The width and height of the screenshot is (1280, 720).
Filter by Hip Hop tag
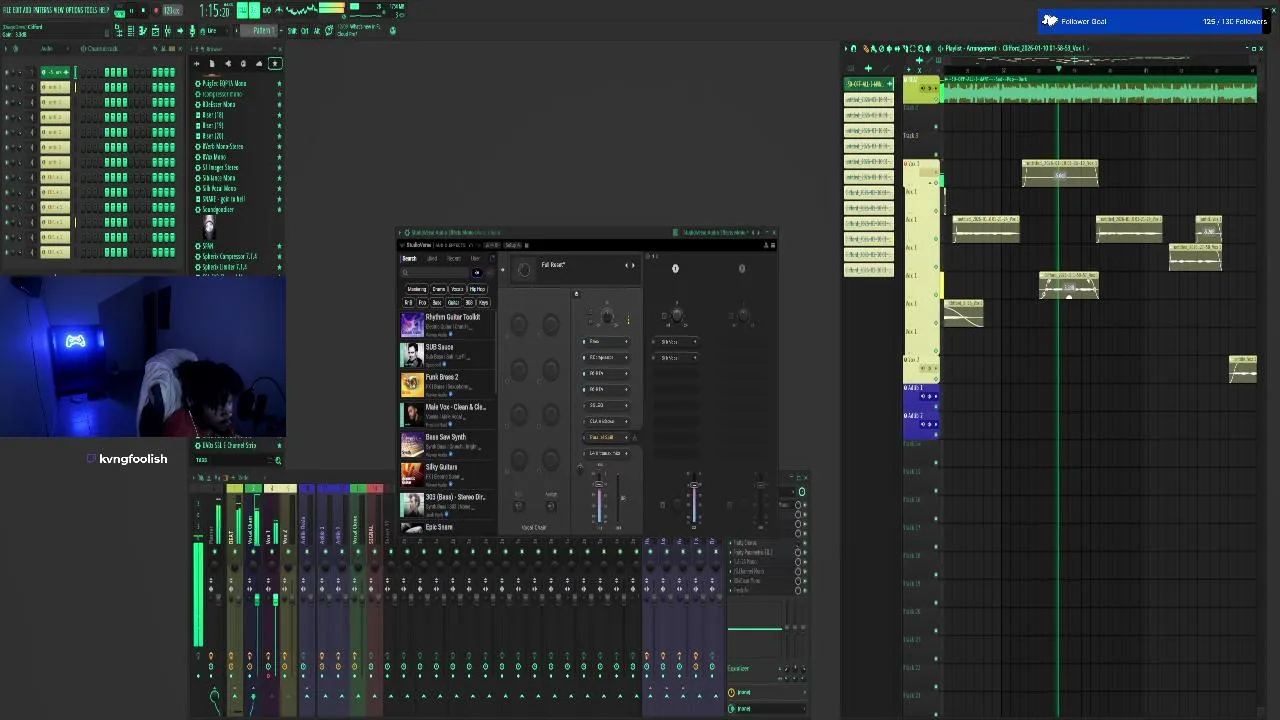[477, 289]
